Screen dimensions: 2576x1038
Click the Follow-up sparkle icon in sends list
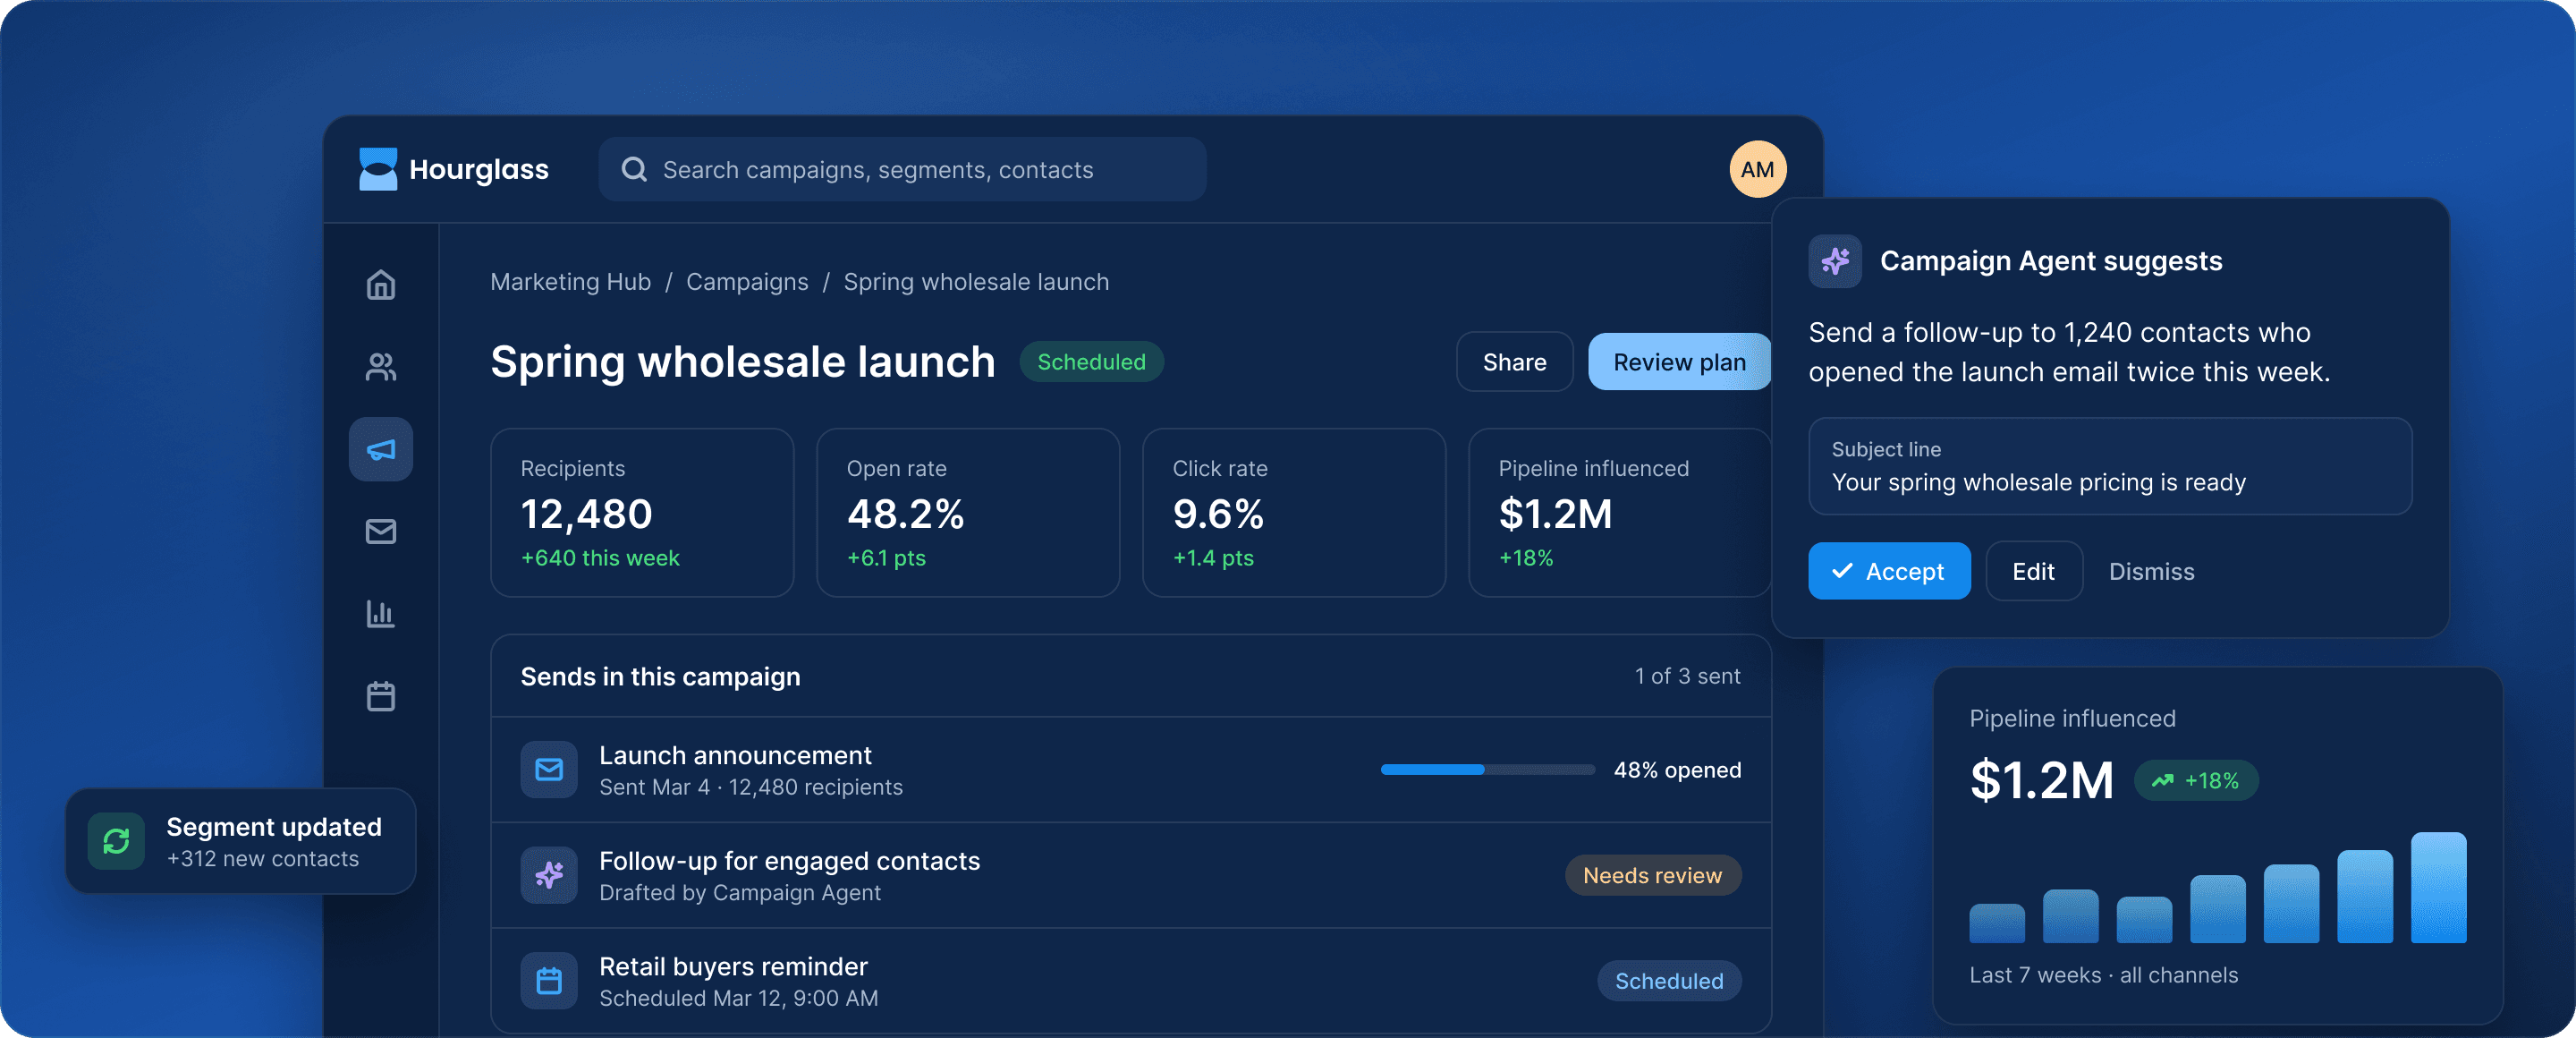[548, 875]
